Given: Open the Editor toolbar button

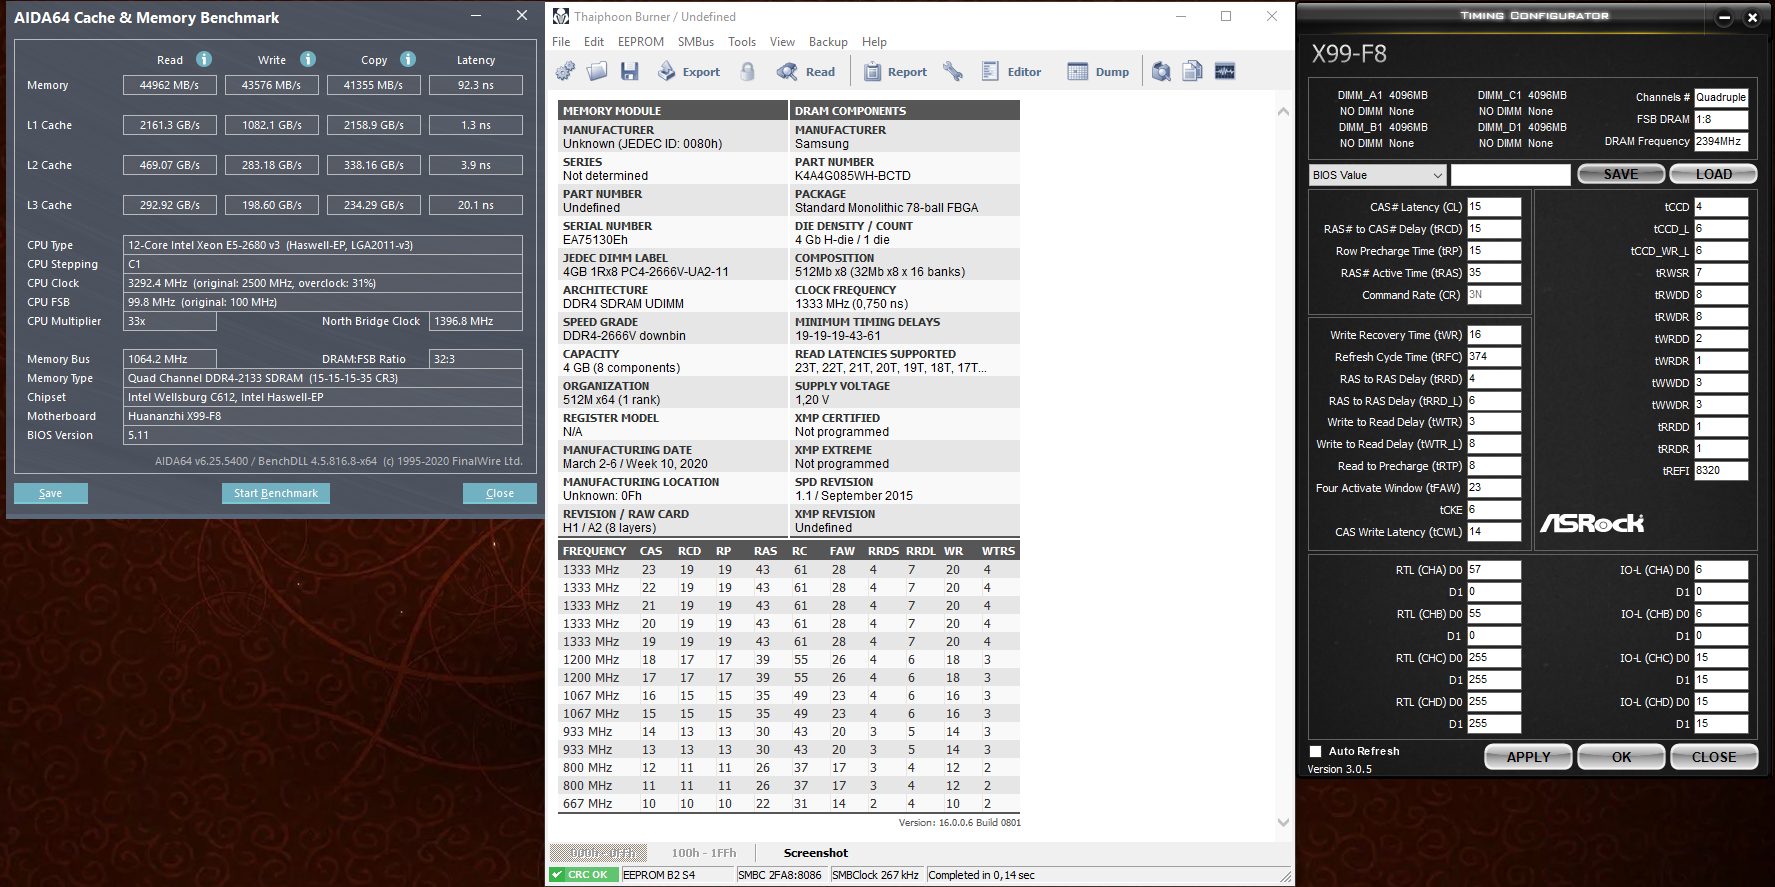Looking at the screenshot, I should (1011, 71).
